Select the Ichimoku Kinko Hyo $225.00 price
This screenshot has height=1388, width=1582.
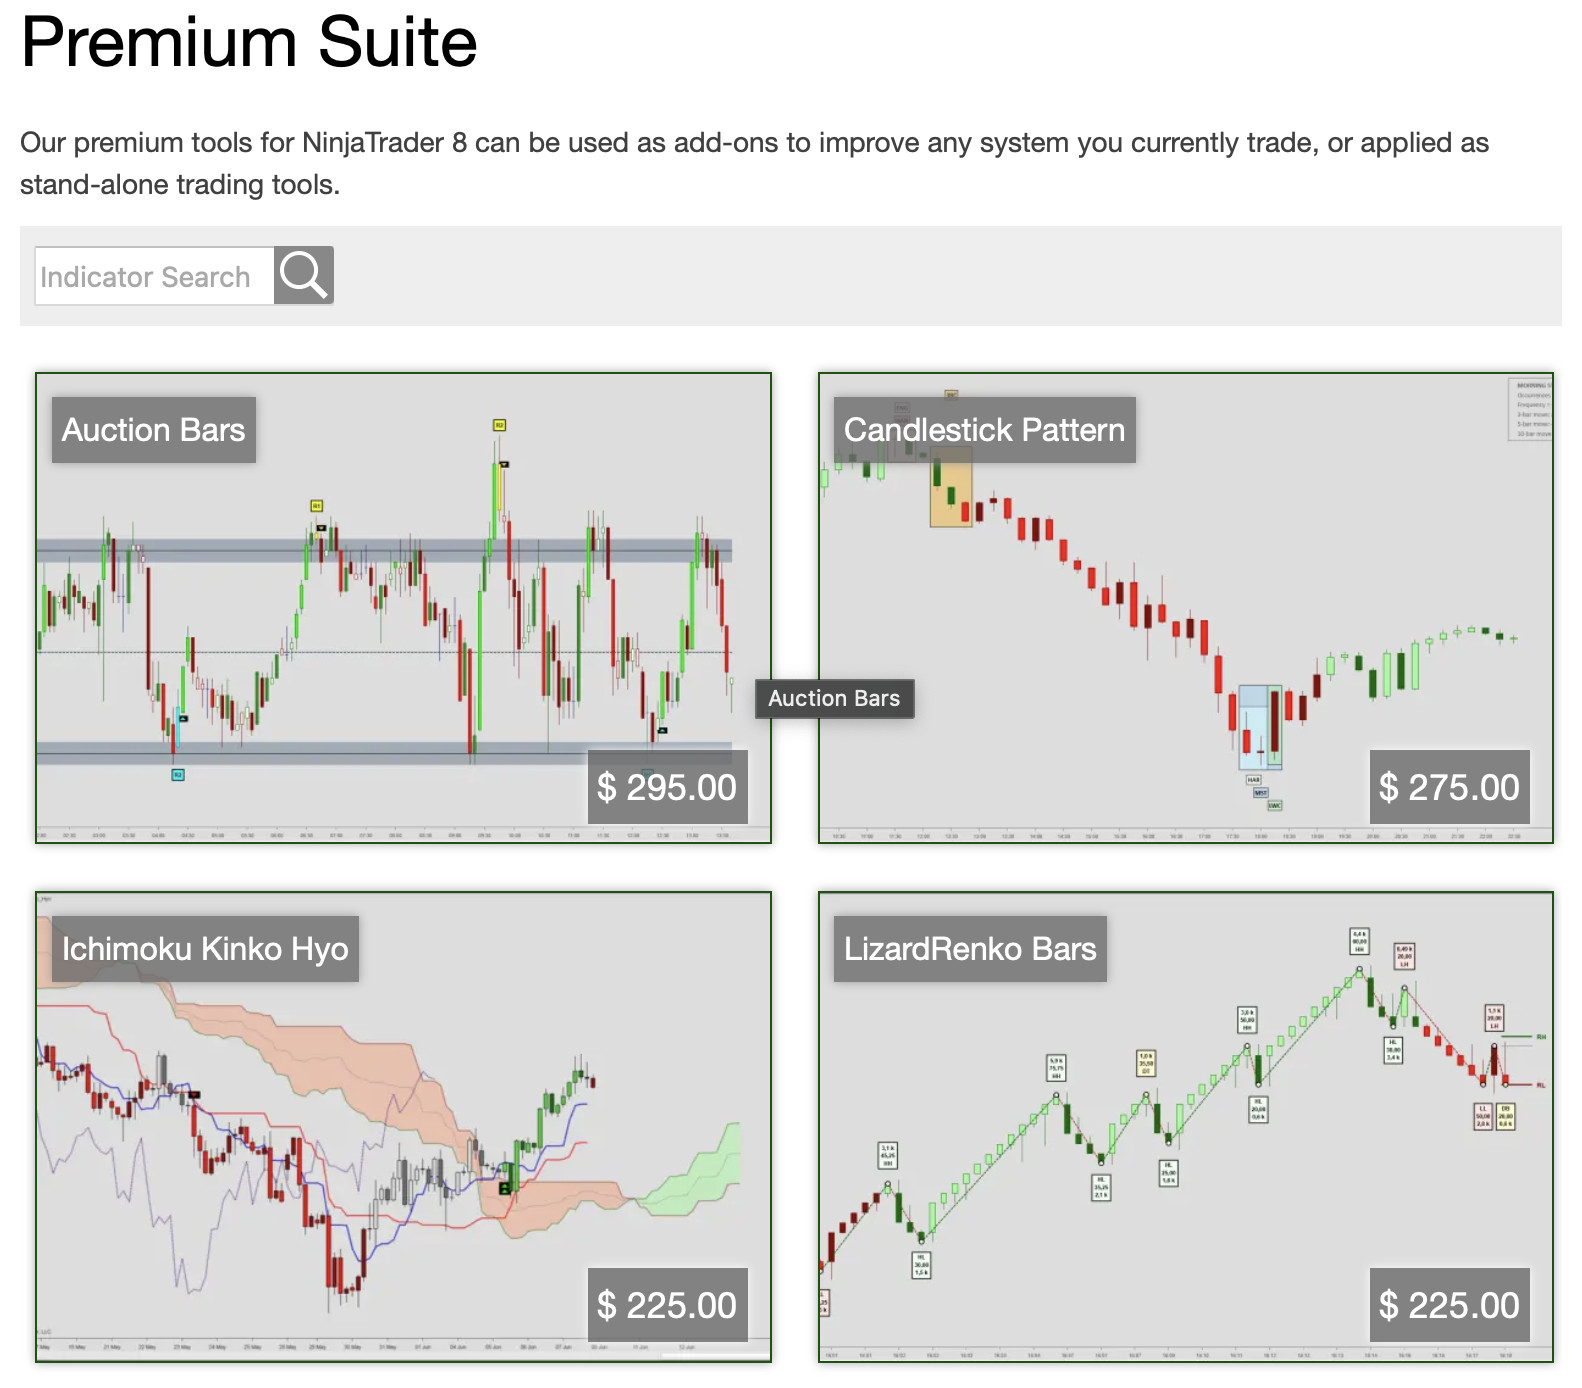(x=666, y=1305)
